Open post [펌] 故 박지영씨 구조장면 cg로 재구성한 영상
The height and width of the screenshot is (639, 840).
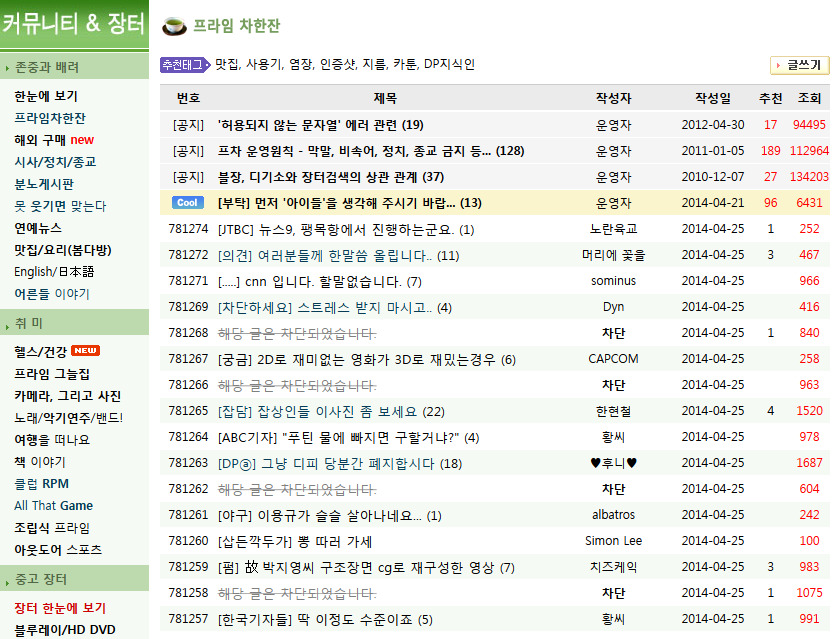coord(366,567)
